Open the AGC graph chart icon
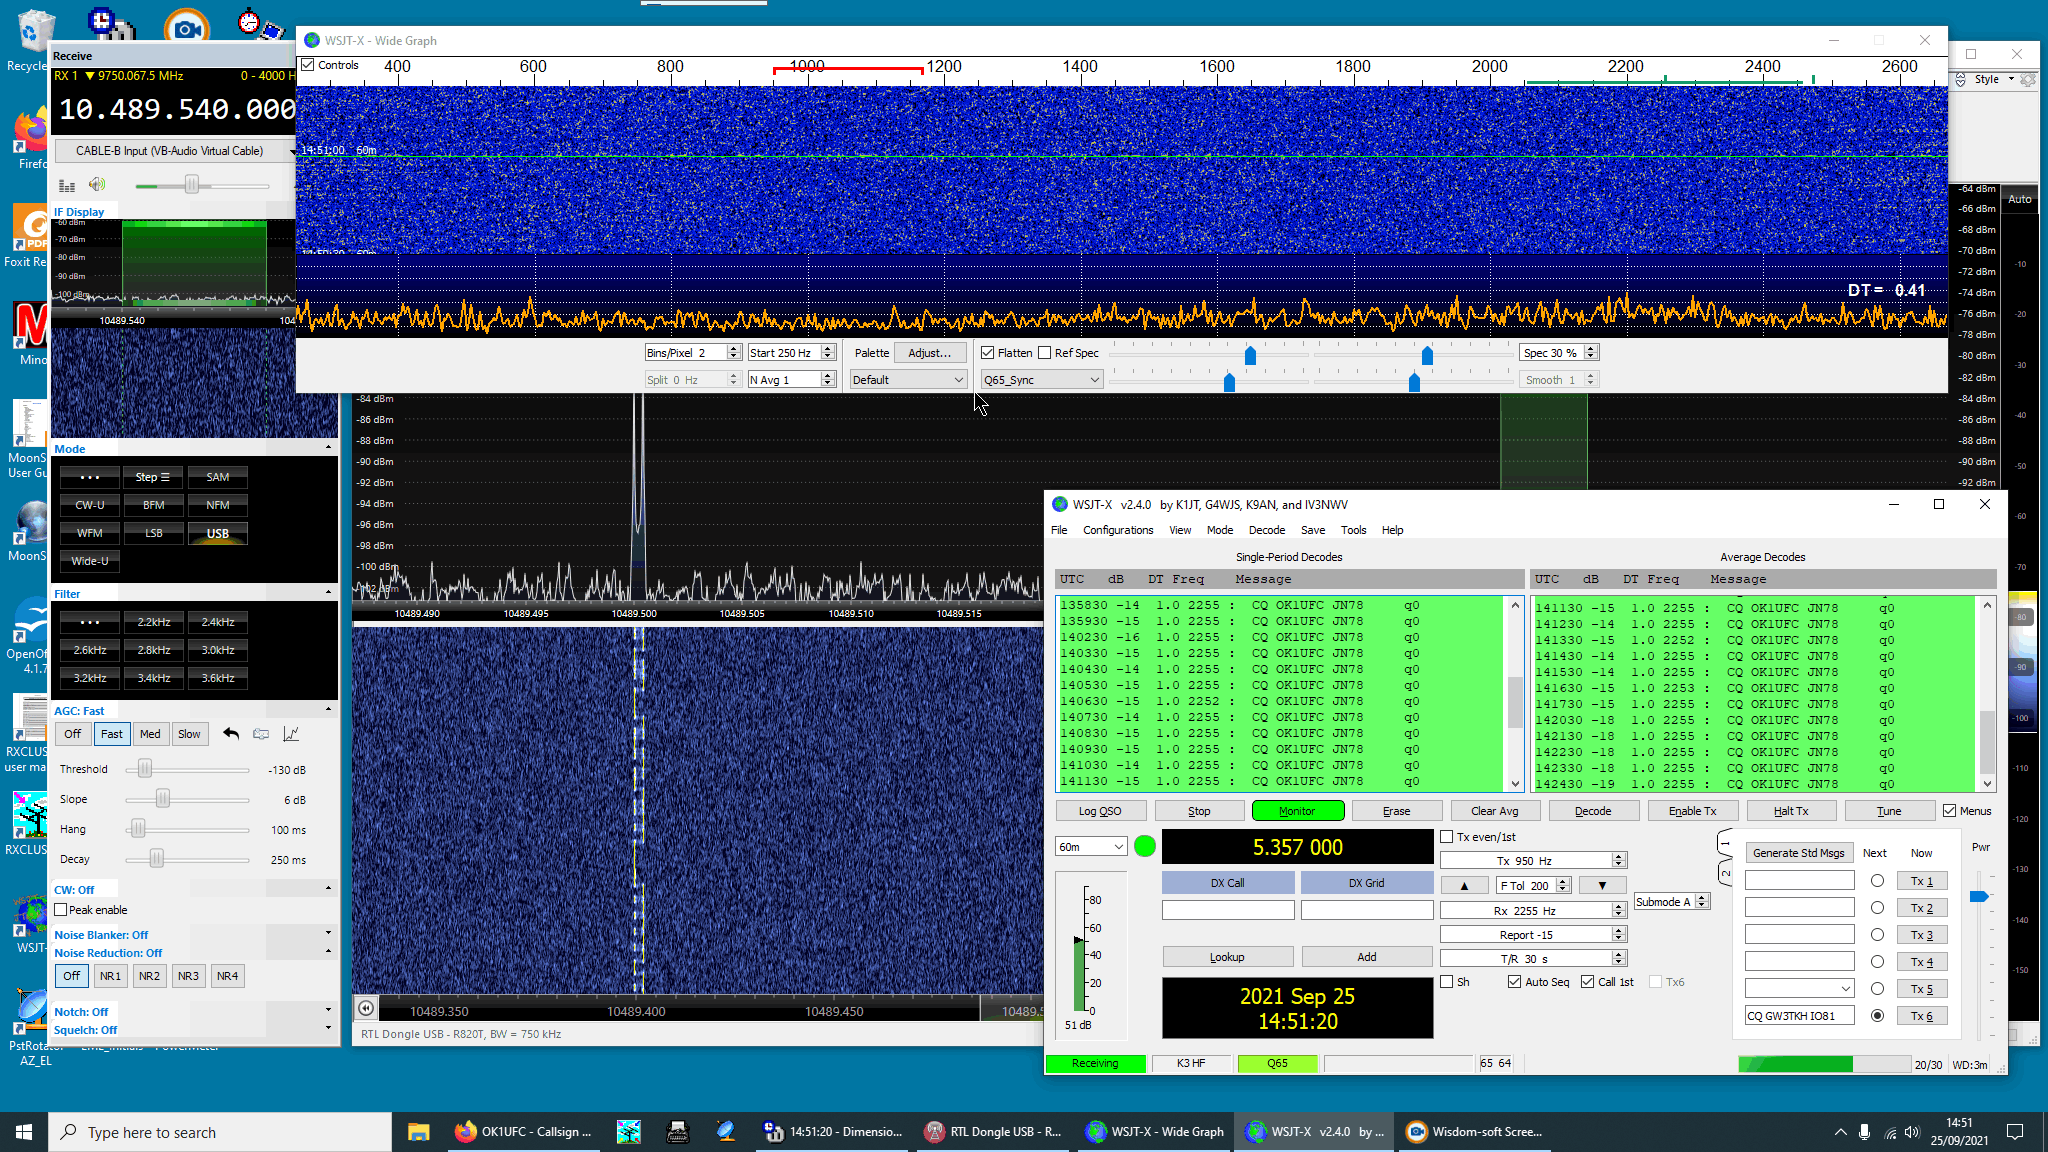The image size is (2048, 1152). (x=291, y=734)
